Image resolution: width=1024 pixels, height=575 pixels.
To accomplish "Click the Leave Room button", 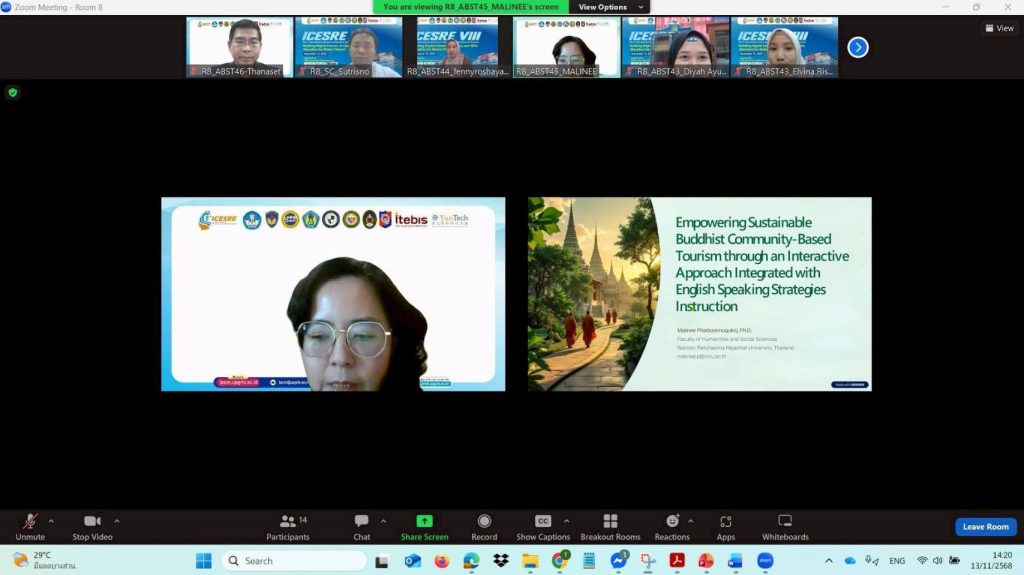I will click(985, 527).
